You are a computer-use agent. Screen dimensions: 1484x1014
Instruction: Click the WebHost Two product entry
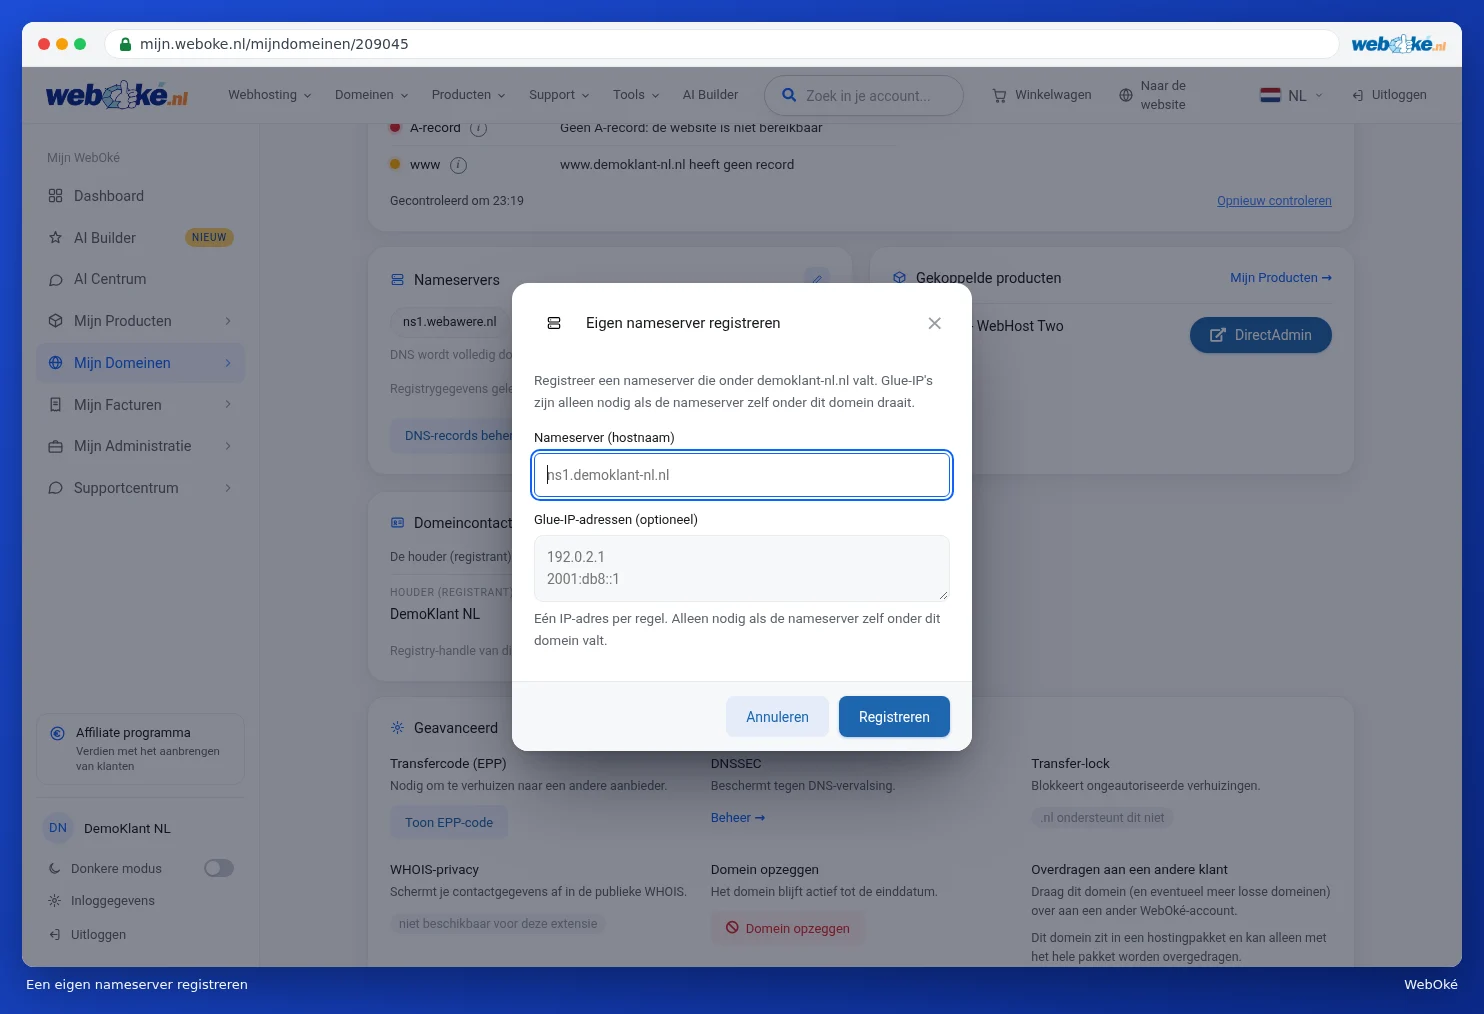click(1020, 326)
